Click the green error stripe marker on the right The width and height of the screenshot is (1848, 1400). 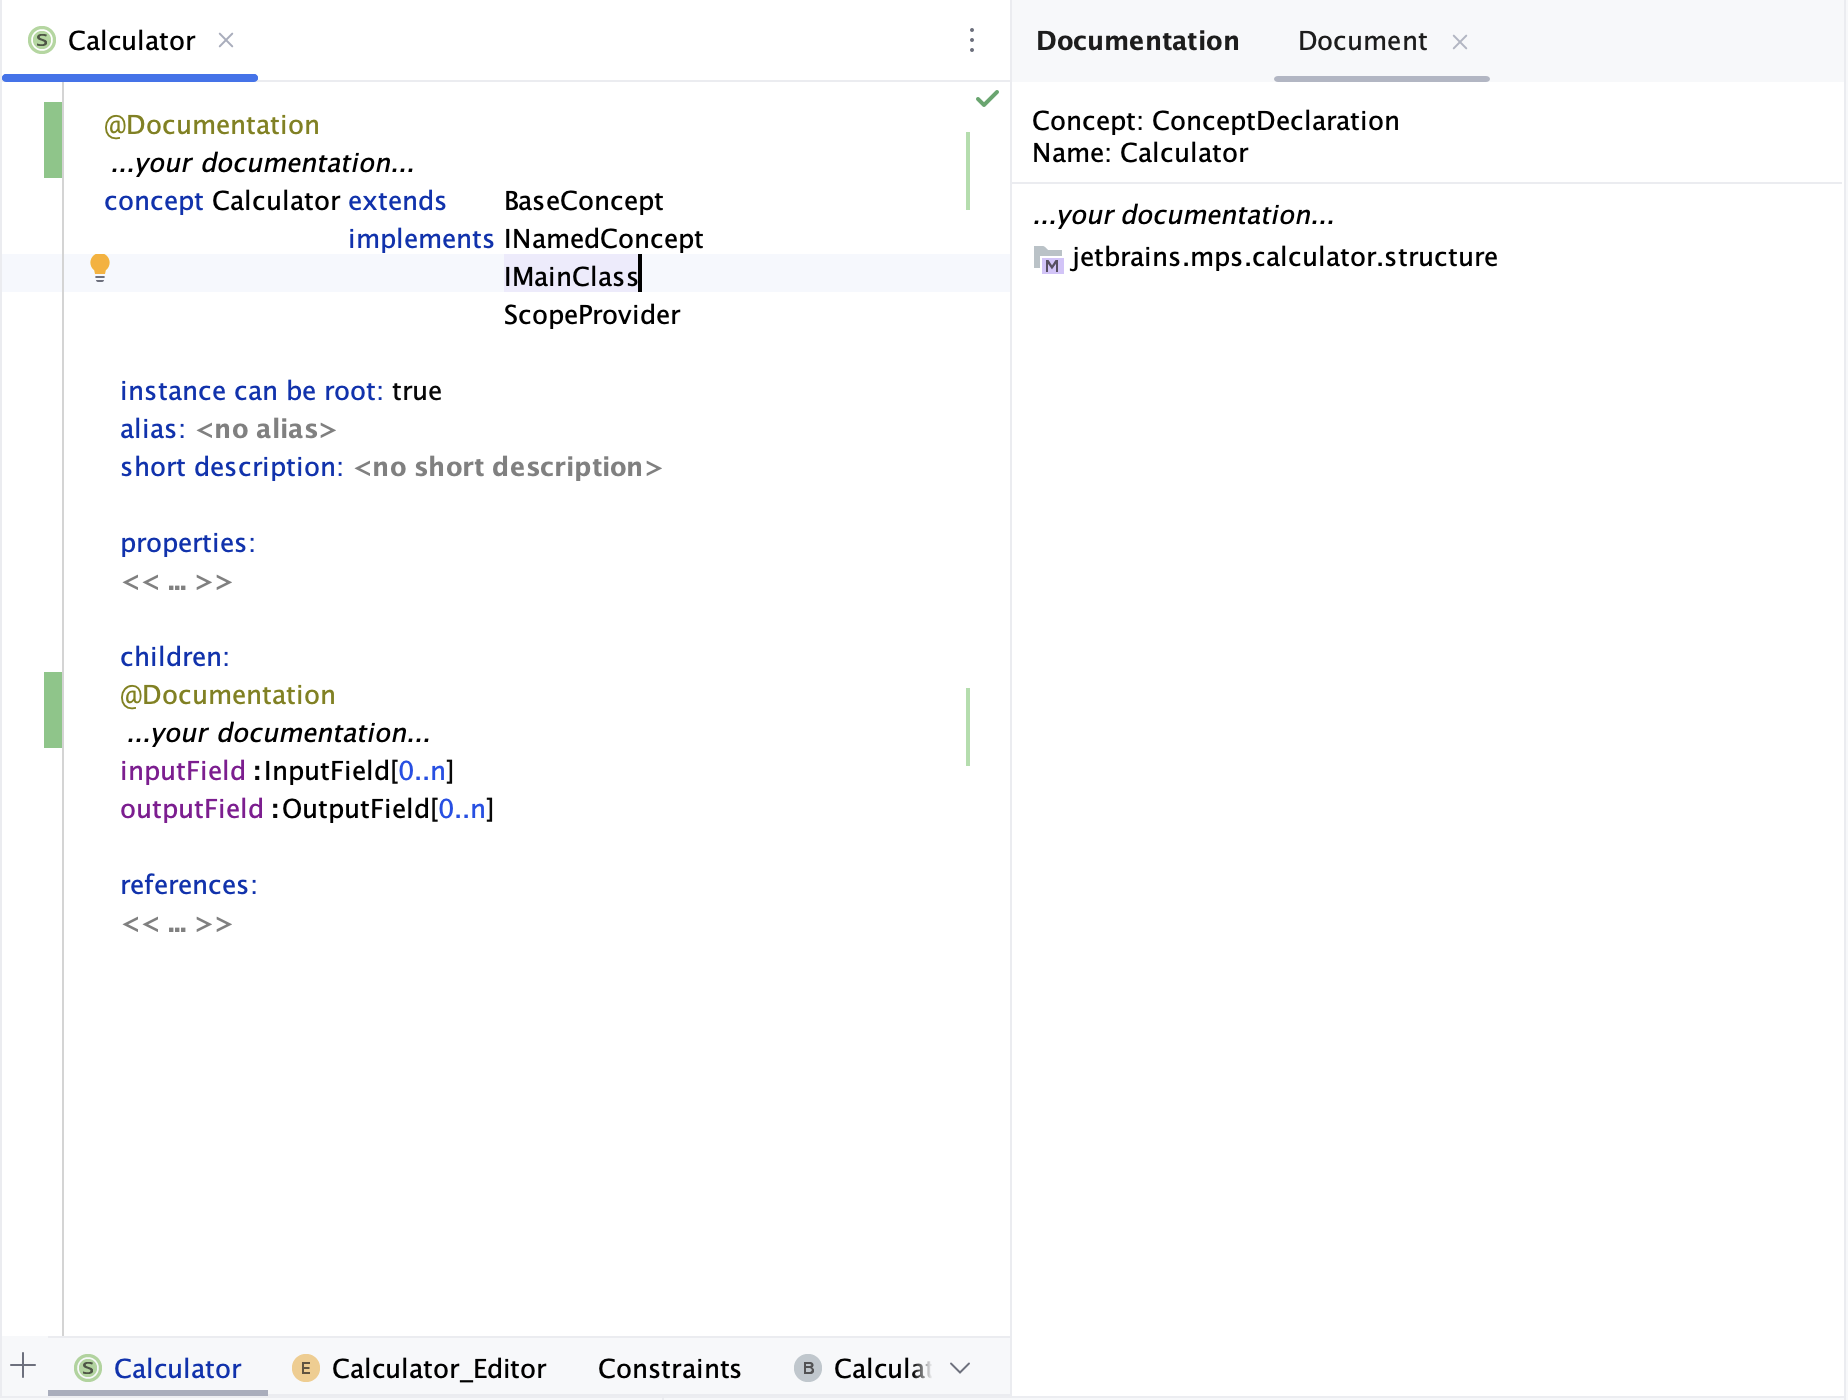click(x=967, y=170)
